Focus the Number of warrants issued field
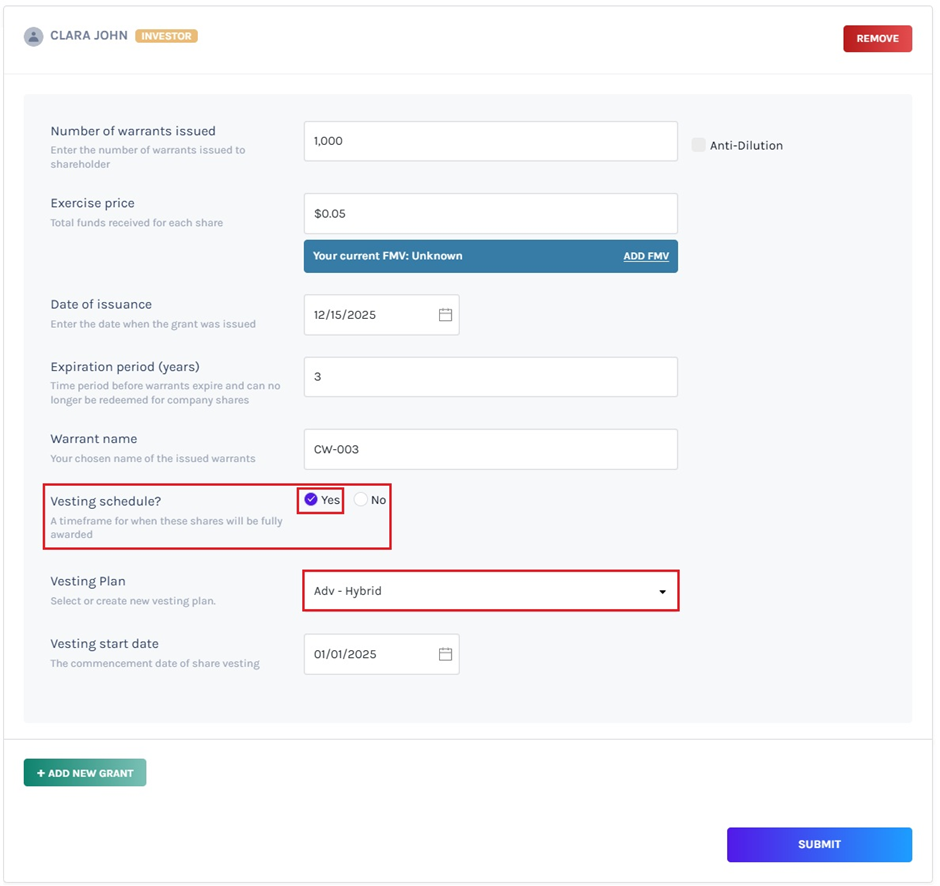 490,141
